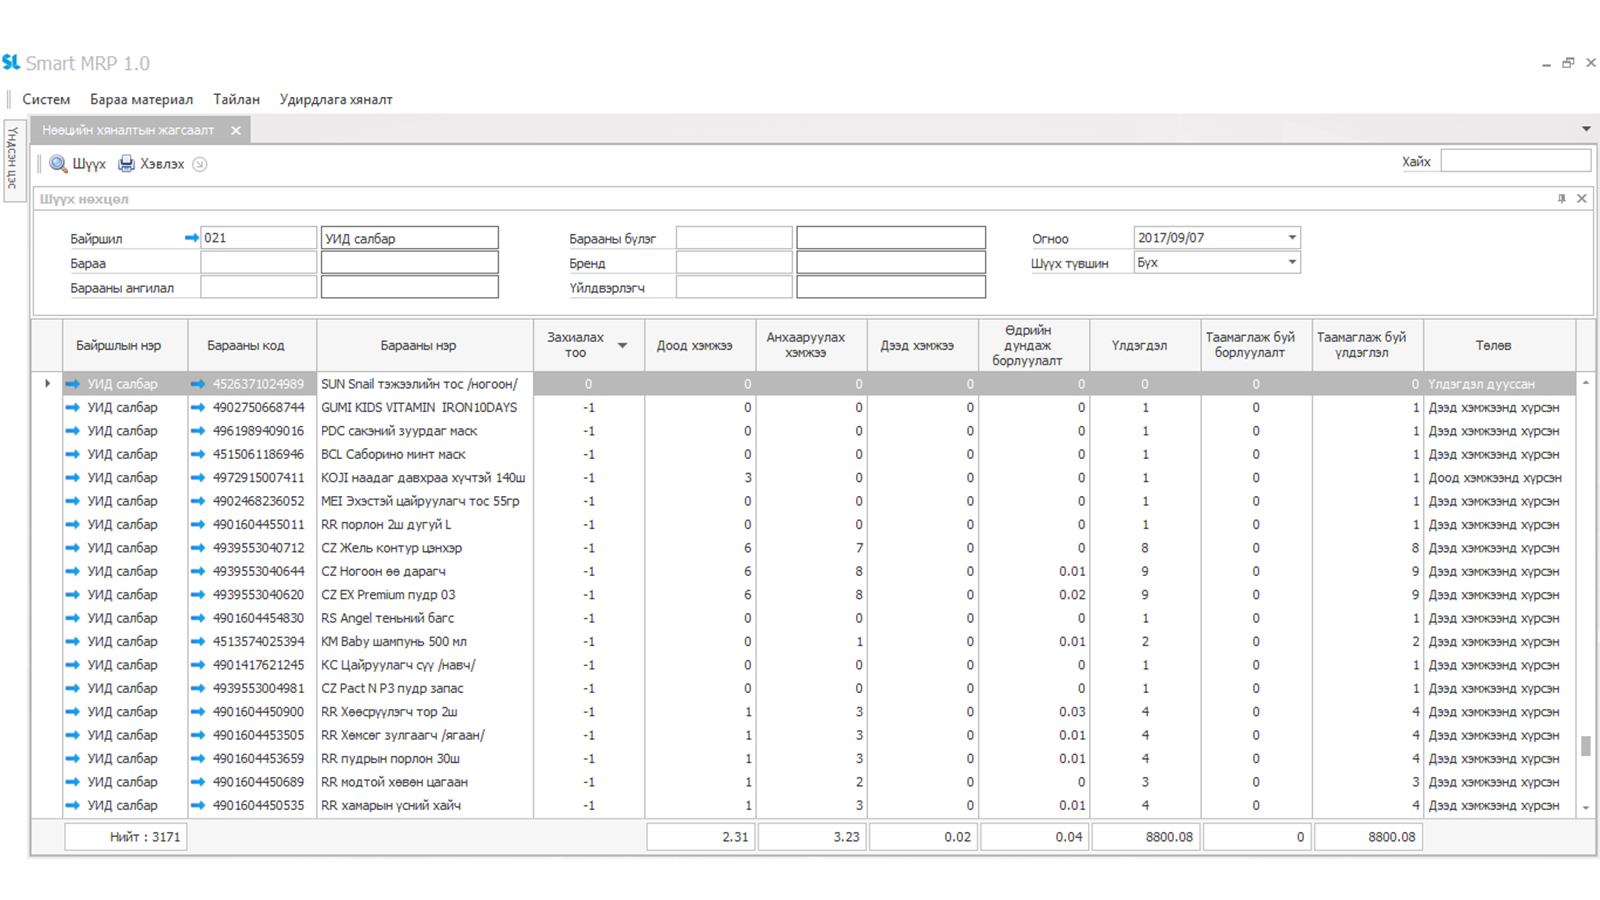This screenshot has height=900, width=1600.
Task: Open the Тайлан menu
Action: click(x=236, y=99)
